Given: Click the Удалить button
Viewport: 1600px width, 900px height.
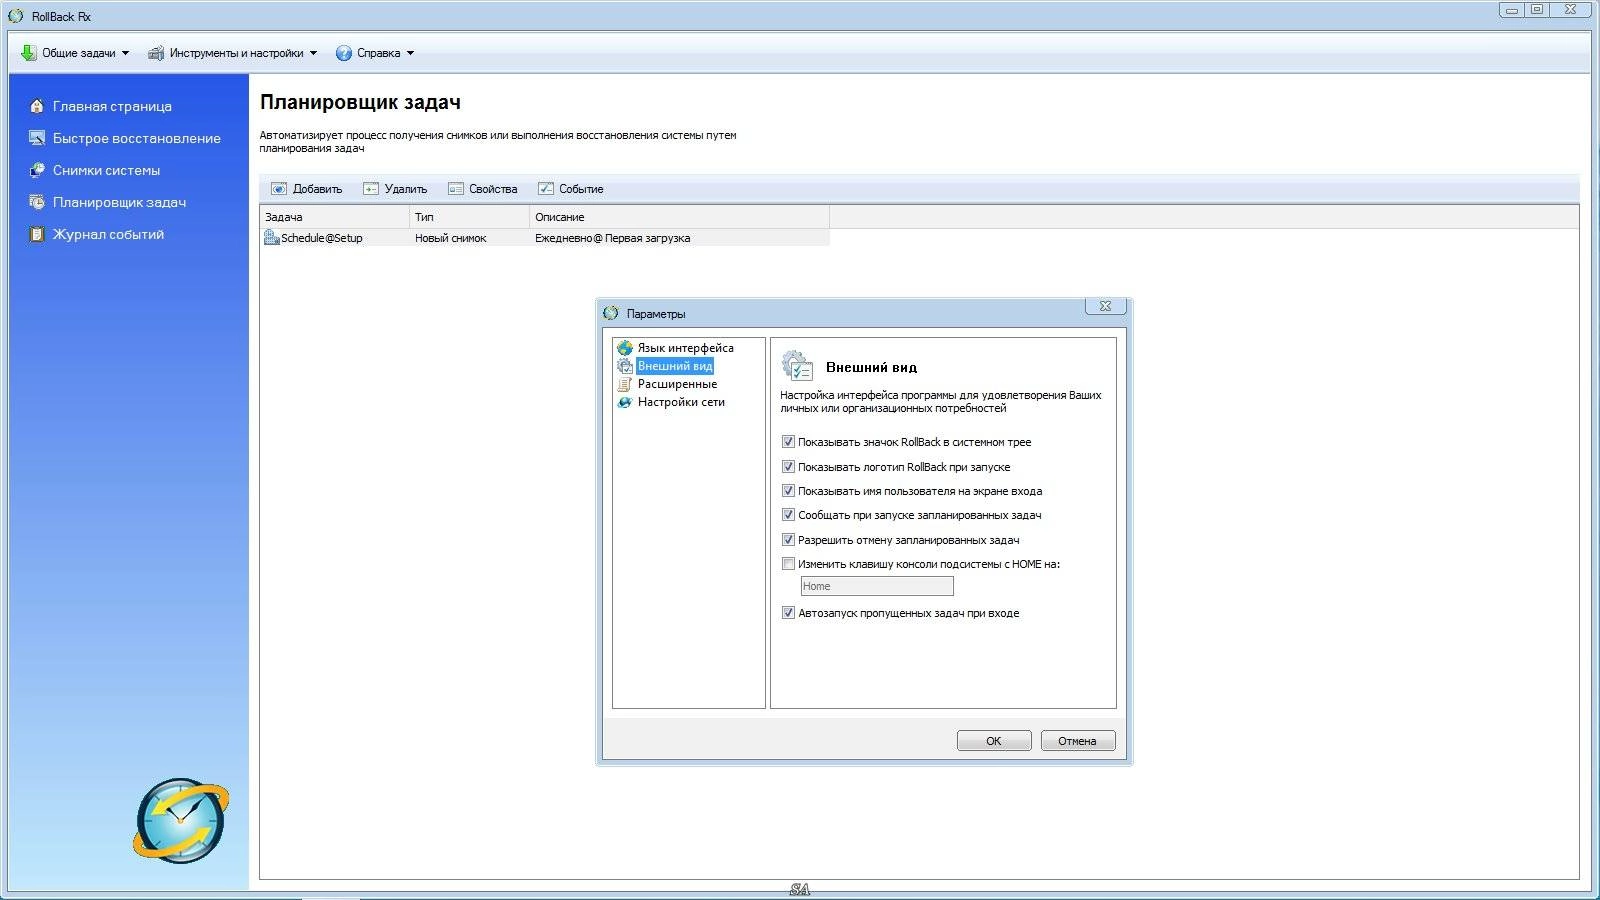Looking at the screenshot, I should pos(395,189).
